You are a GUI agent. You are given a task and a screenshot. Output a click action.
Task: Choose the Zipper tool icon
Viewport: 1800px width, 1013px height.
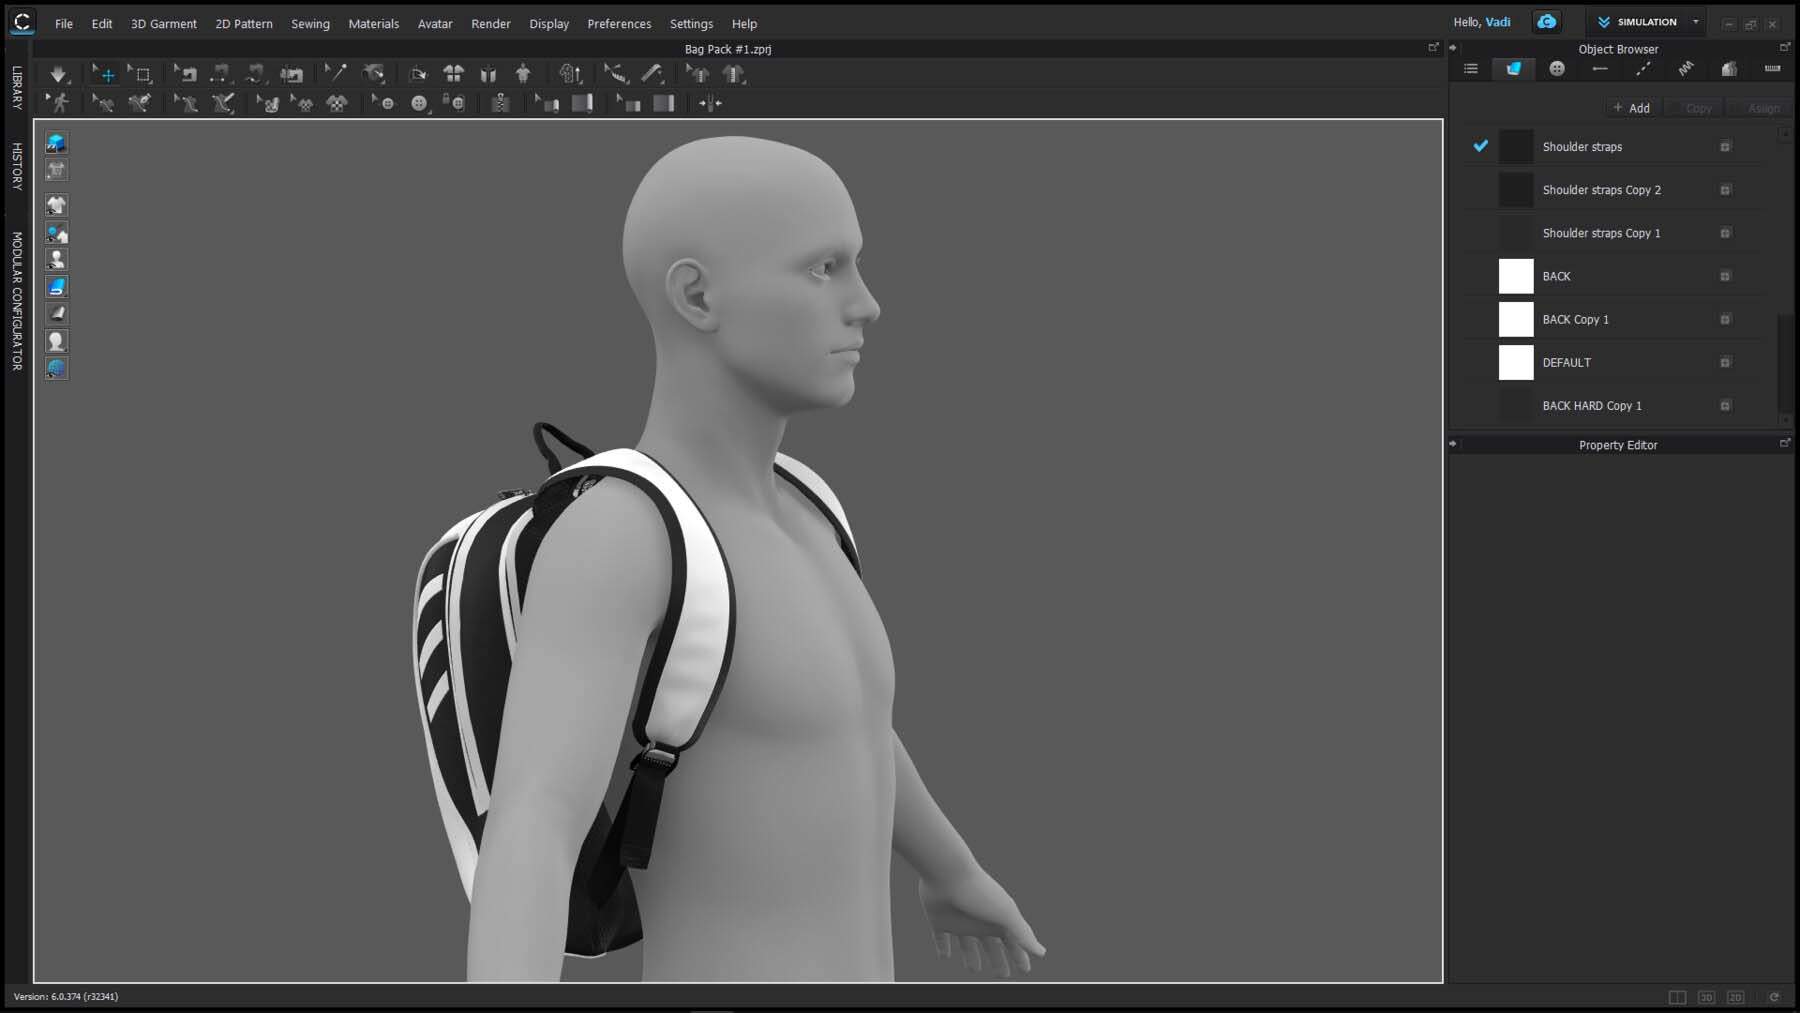pyautogui.click(x=500, y=103)
